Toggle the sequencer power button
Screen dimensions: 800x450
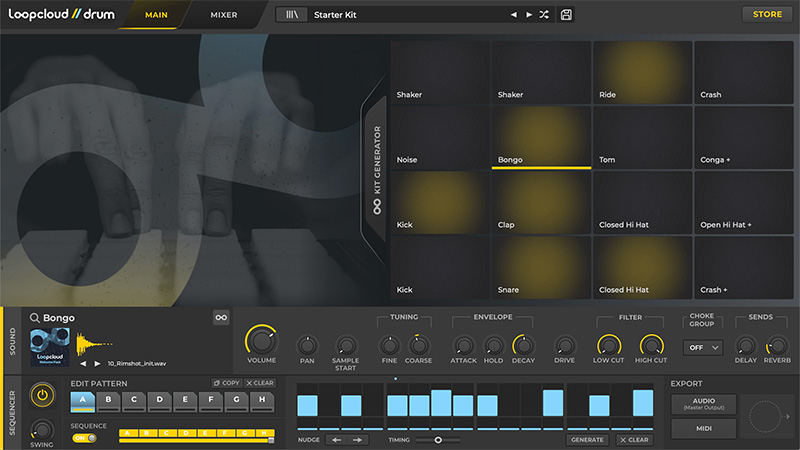pos(42,394)
